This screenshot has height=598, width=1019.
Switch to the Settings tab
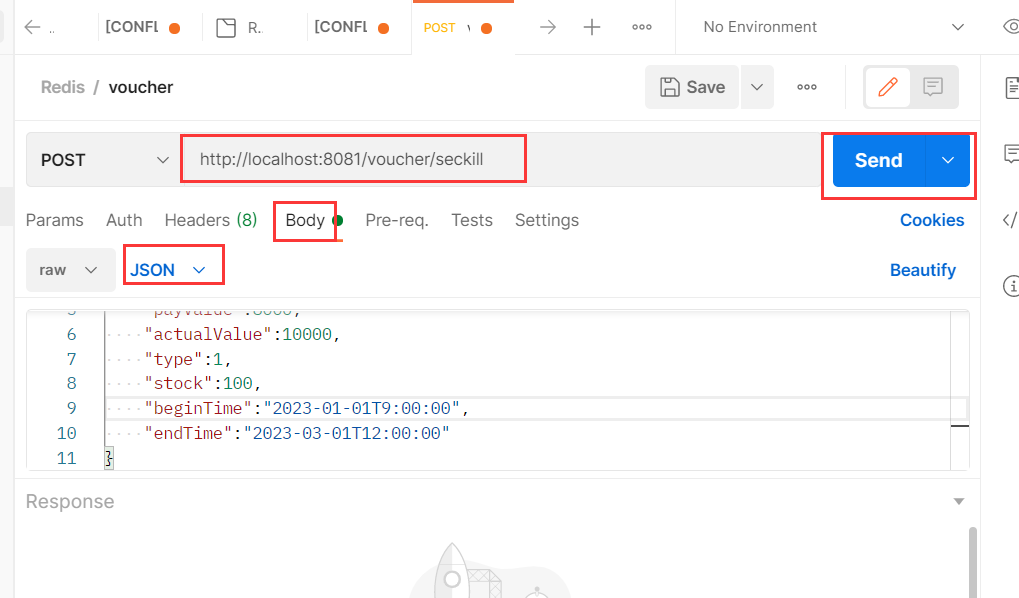547,220
